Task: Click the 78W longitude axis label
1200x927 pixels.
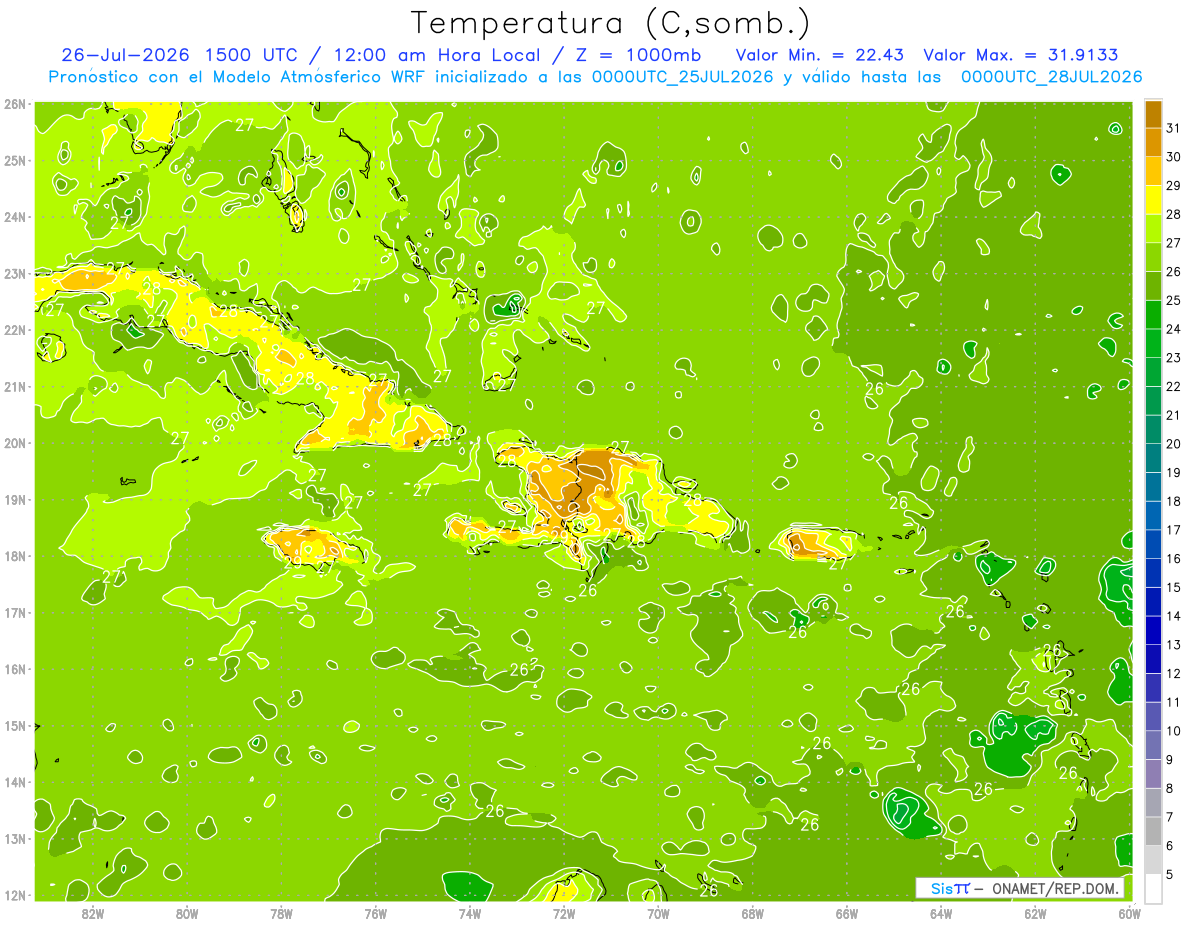Action: [281, 913]
